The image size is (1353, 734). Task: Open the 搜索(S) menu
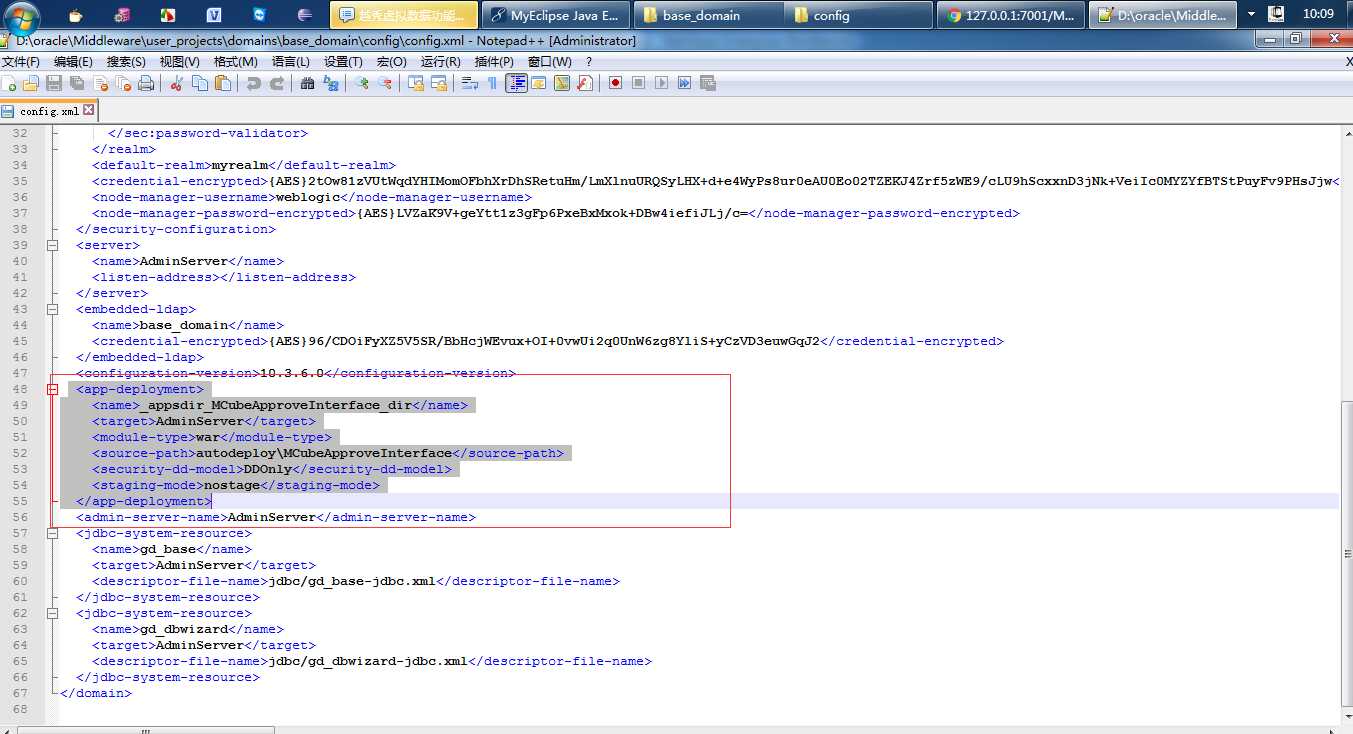[126, 62]
